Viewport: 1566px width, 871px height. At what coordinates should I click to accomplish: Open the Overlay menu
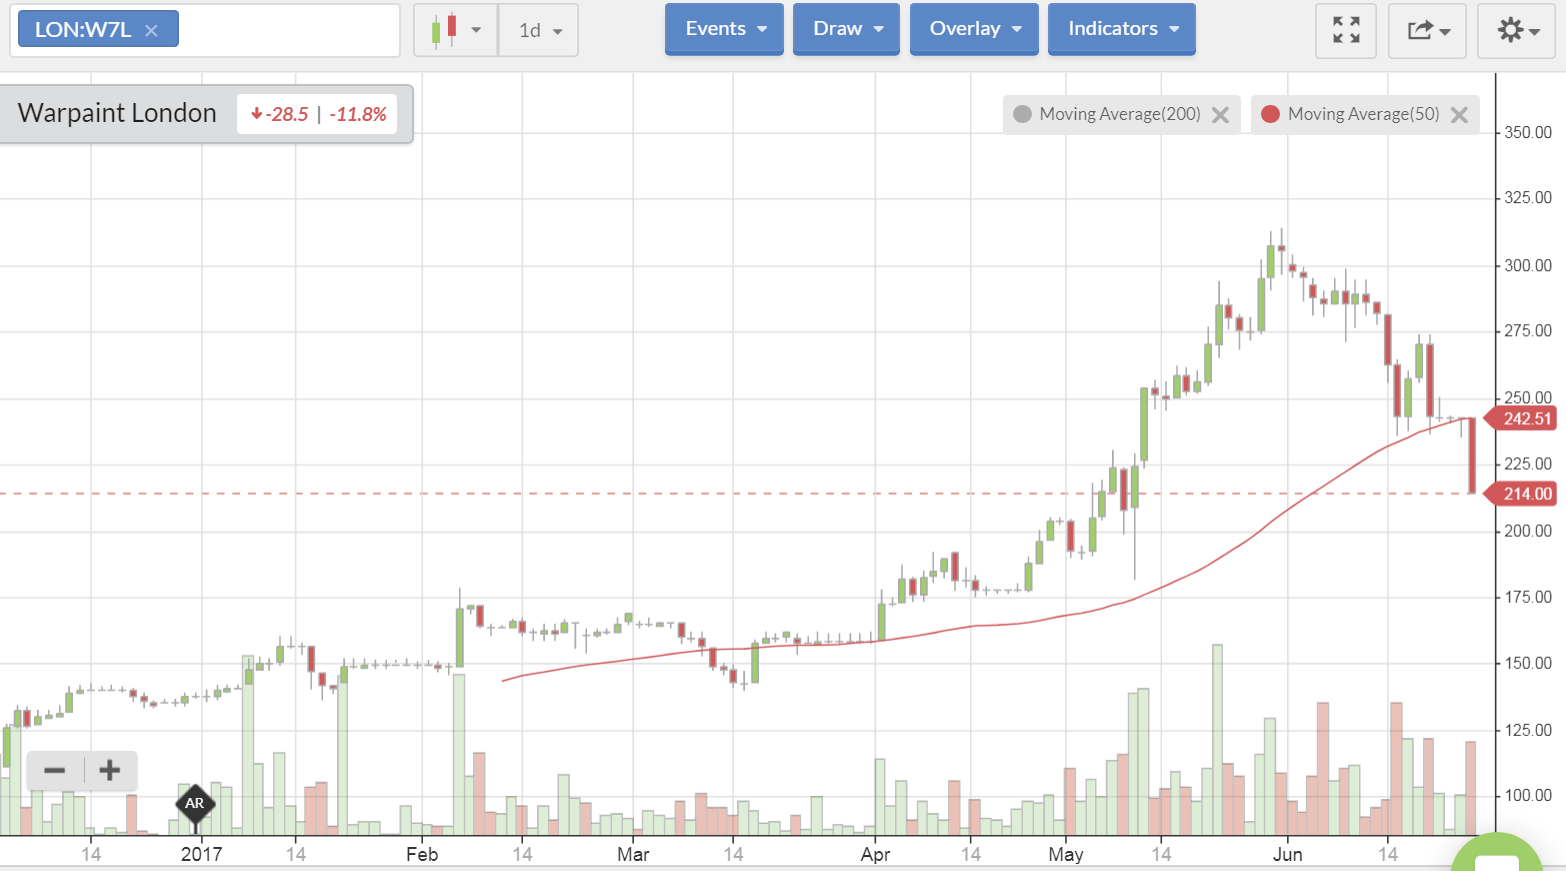tap(975, 29)
